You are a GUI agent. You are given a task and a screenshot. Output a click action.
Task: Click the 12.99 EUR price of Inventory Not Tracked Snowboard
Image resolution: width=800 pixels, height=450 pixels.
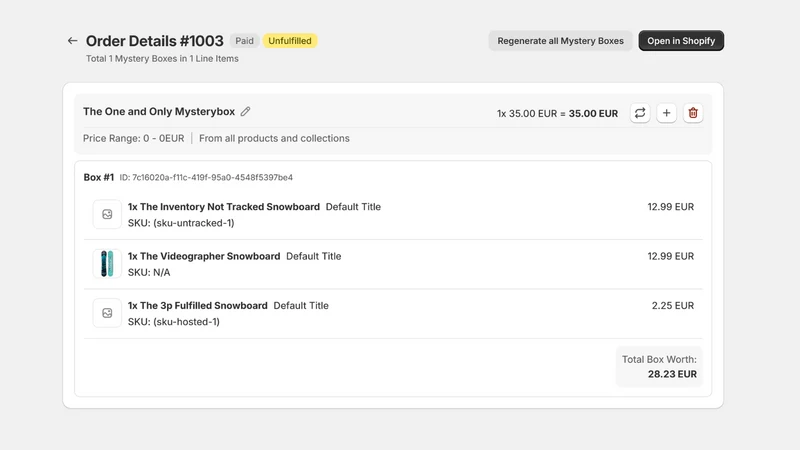coord(670,207)
